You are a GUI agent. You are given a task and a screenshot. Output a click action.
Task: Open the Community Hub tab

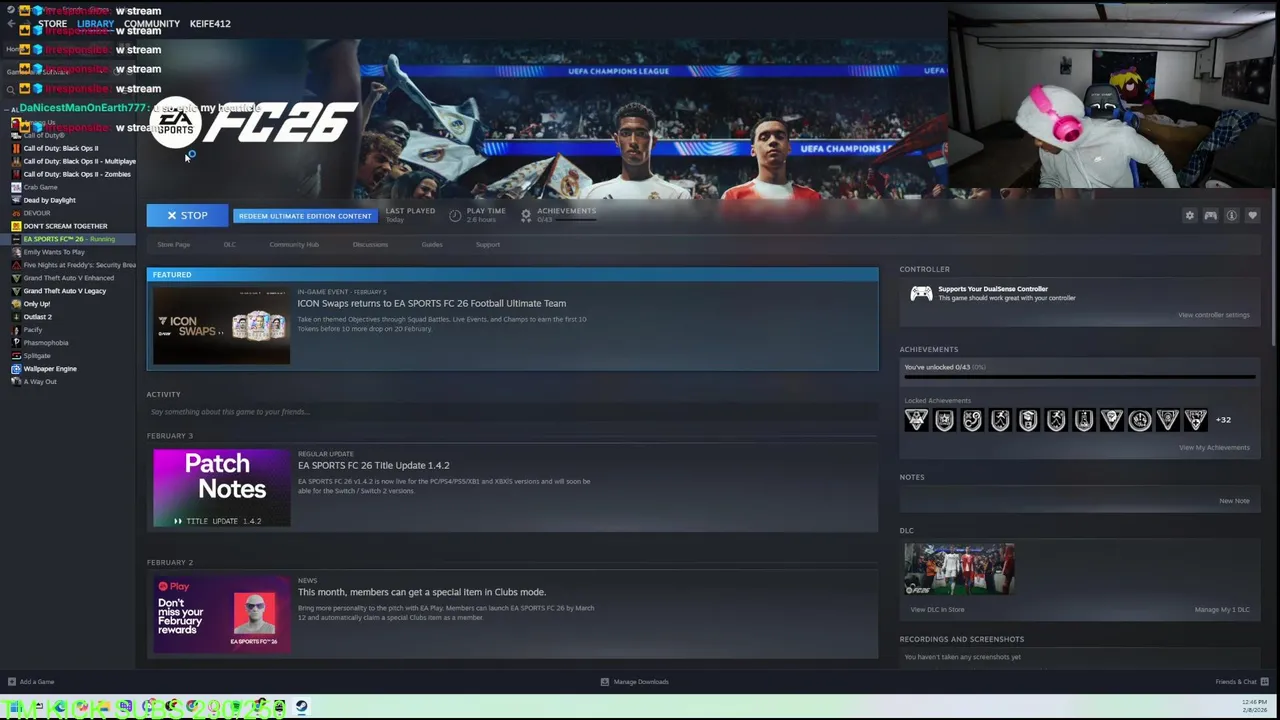click(x=294, y=244)
